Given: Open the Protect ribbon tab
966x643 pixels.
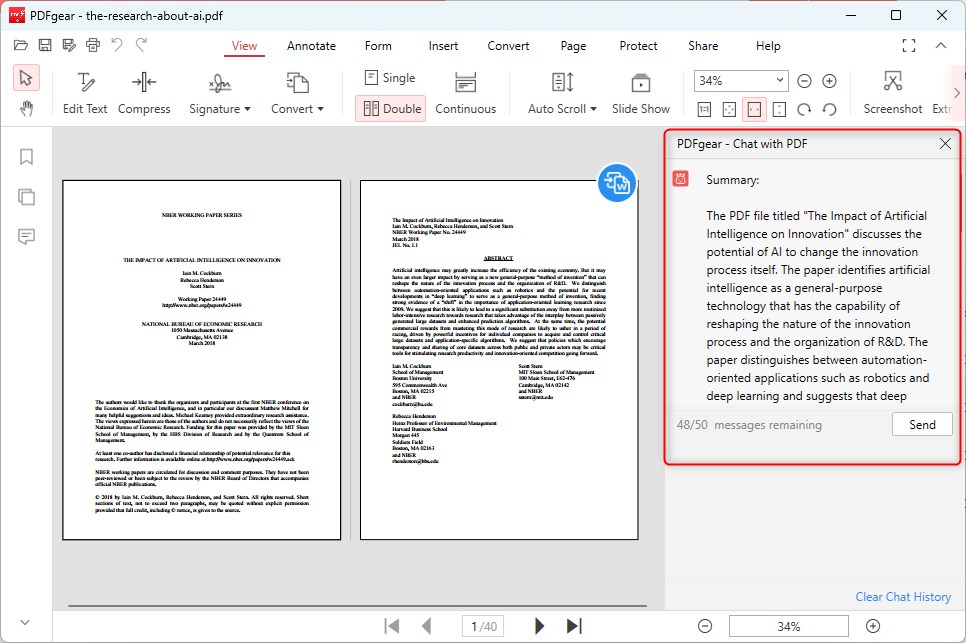Looking at the screenshot, I should [638, 46].
